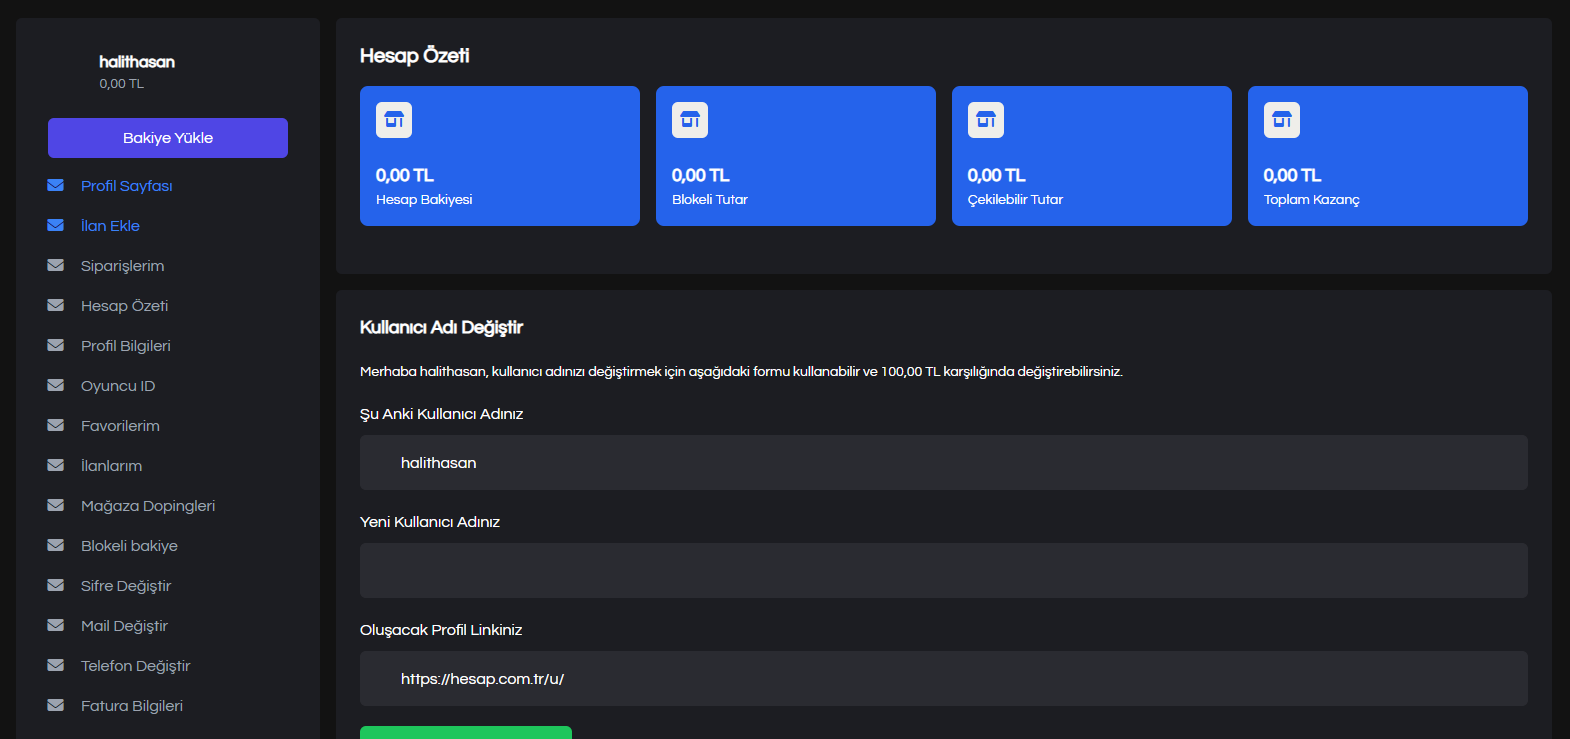Go to Sifre Değiştir

pyautogui.click(x=126, y=586)
